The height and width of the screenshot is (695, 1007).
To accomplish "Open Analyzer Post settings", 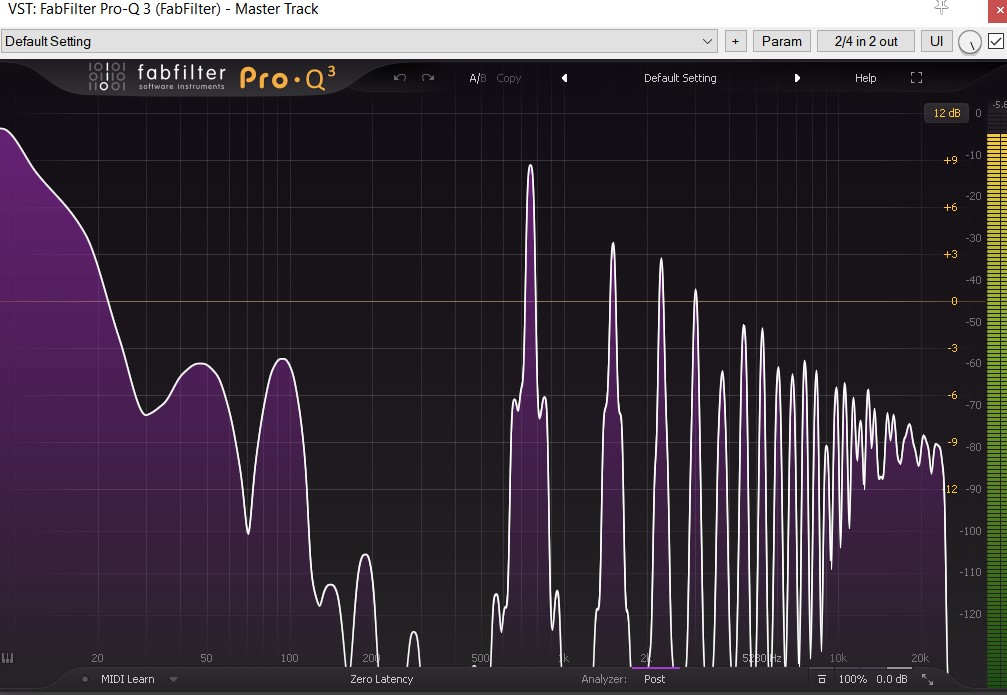I will point(654,679).
